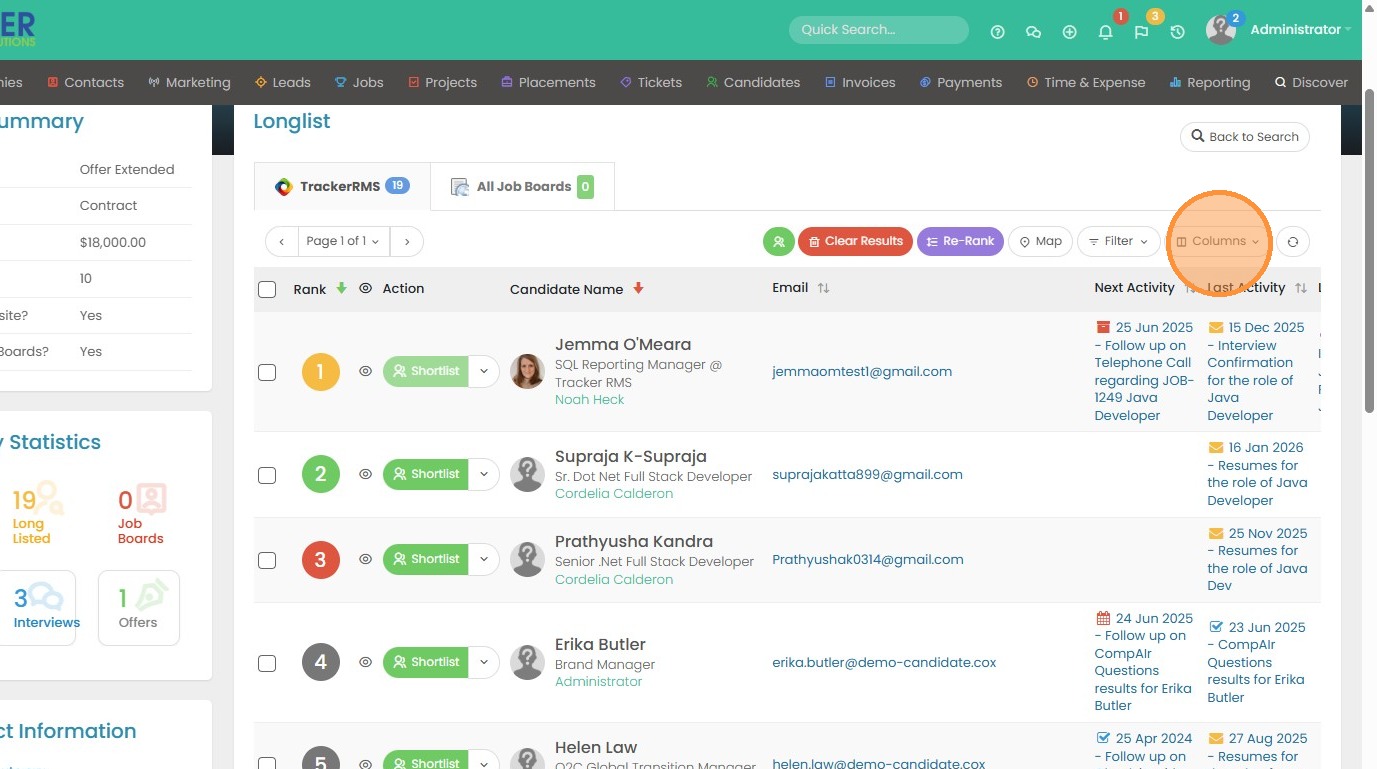Sort the Last Activity column arrows
The height and width of the screenshot is (769, 1377).
pos(1300,288)
